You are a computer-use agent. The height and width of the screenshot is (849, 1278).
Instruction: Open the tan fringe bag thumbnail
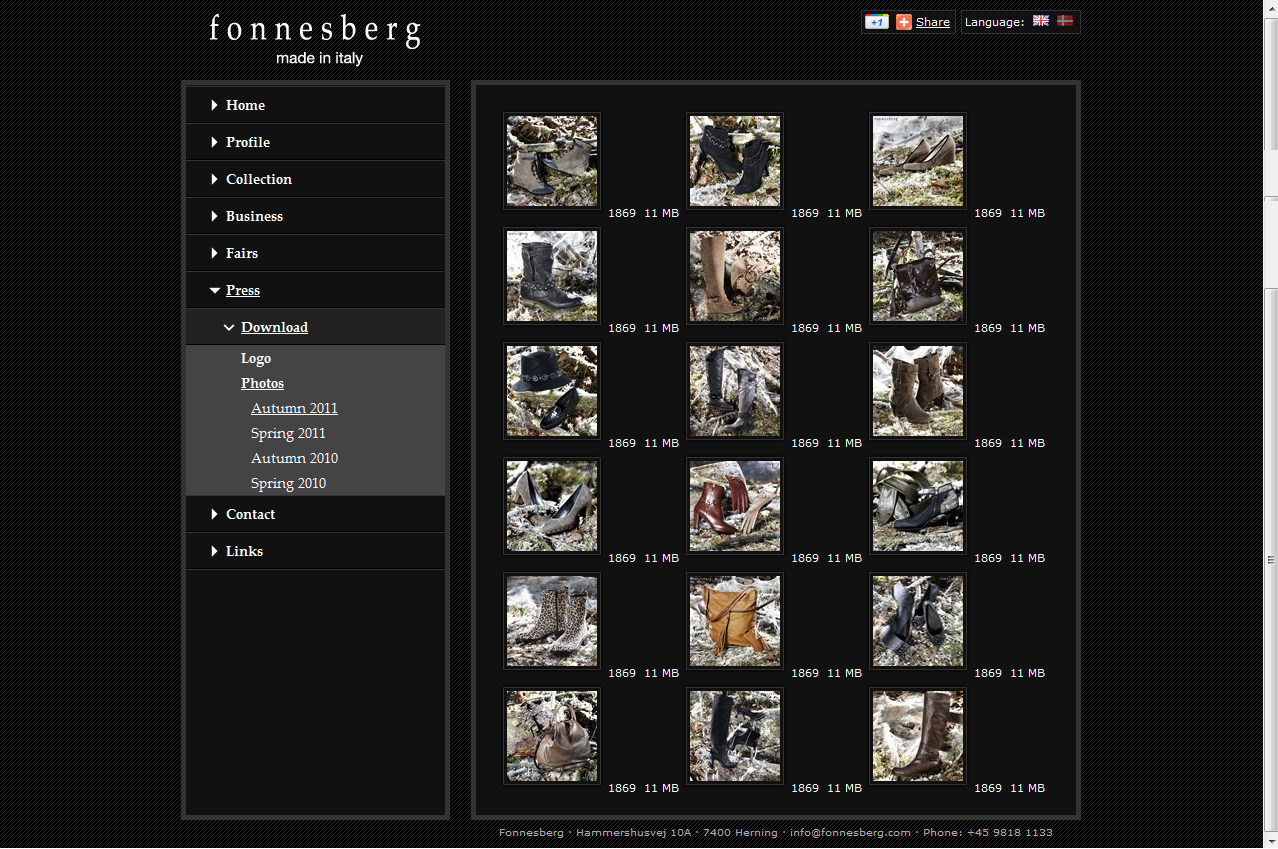[735, 621]
